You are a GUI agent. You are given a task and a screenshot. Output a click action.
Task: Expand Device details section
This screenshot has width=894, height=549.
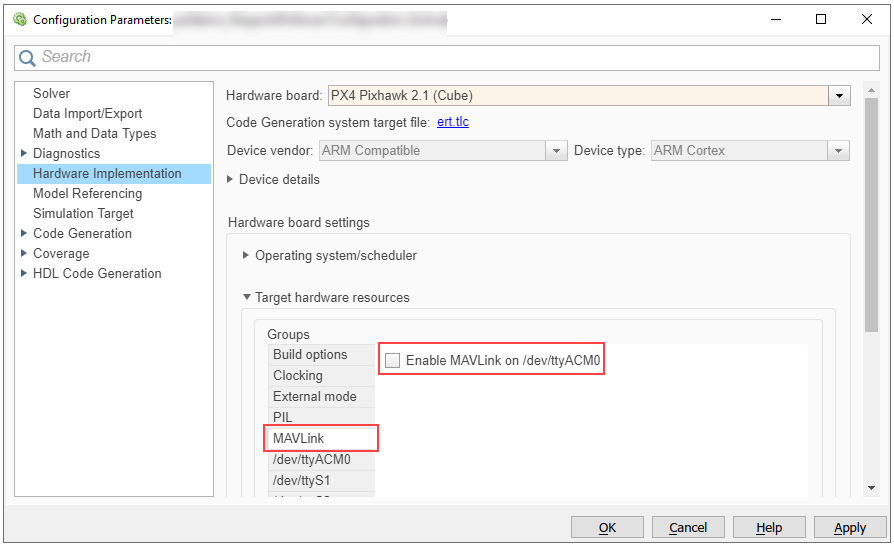(230, 180)
